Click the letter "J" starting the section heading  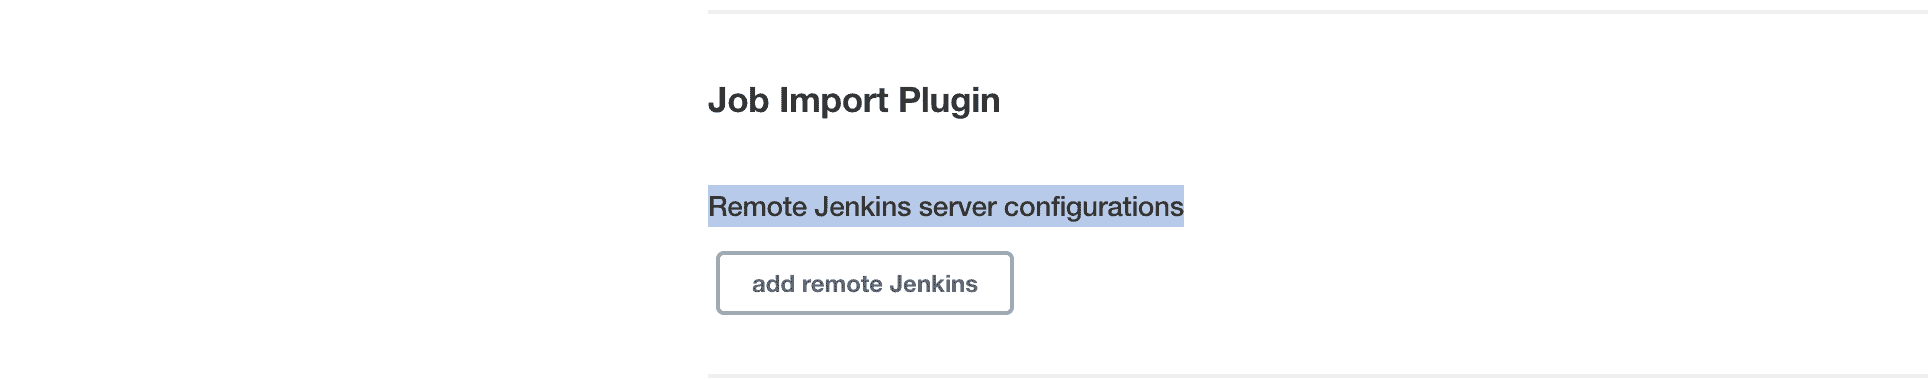coord(717,100)
